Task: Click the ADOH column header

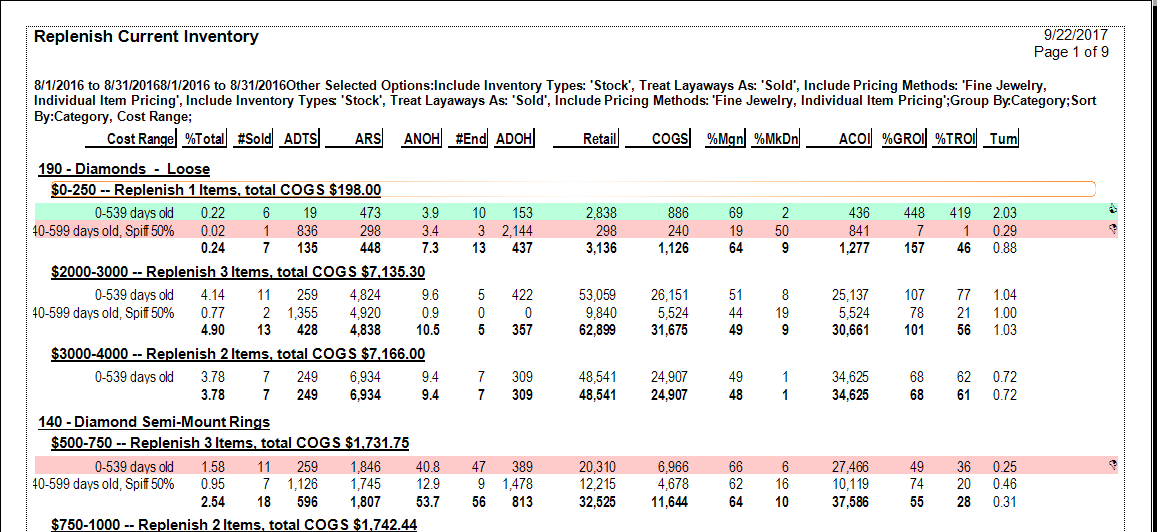Action: coord(514,139)
